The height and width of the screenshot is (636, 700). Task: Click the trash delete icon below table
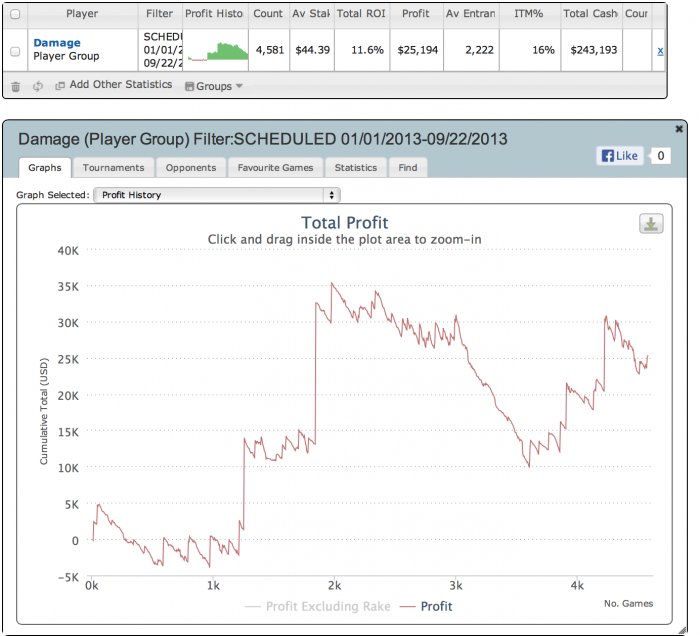16,86
